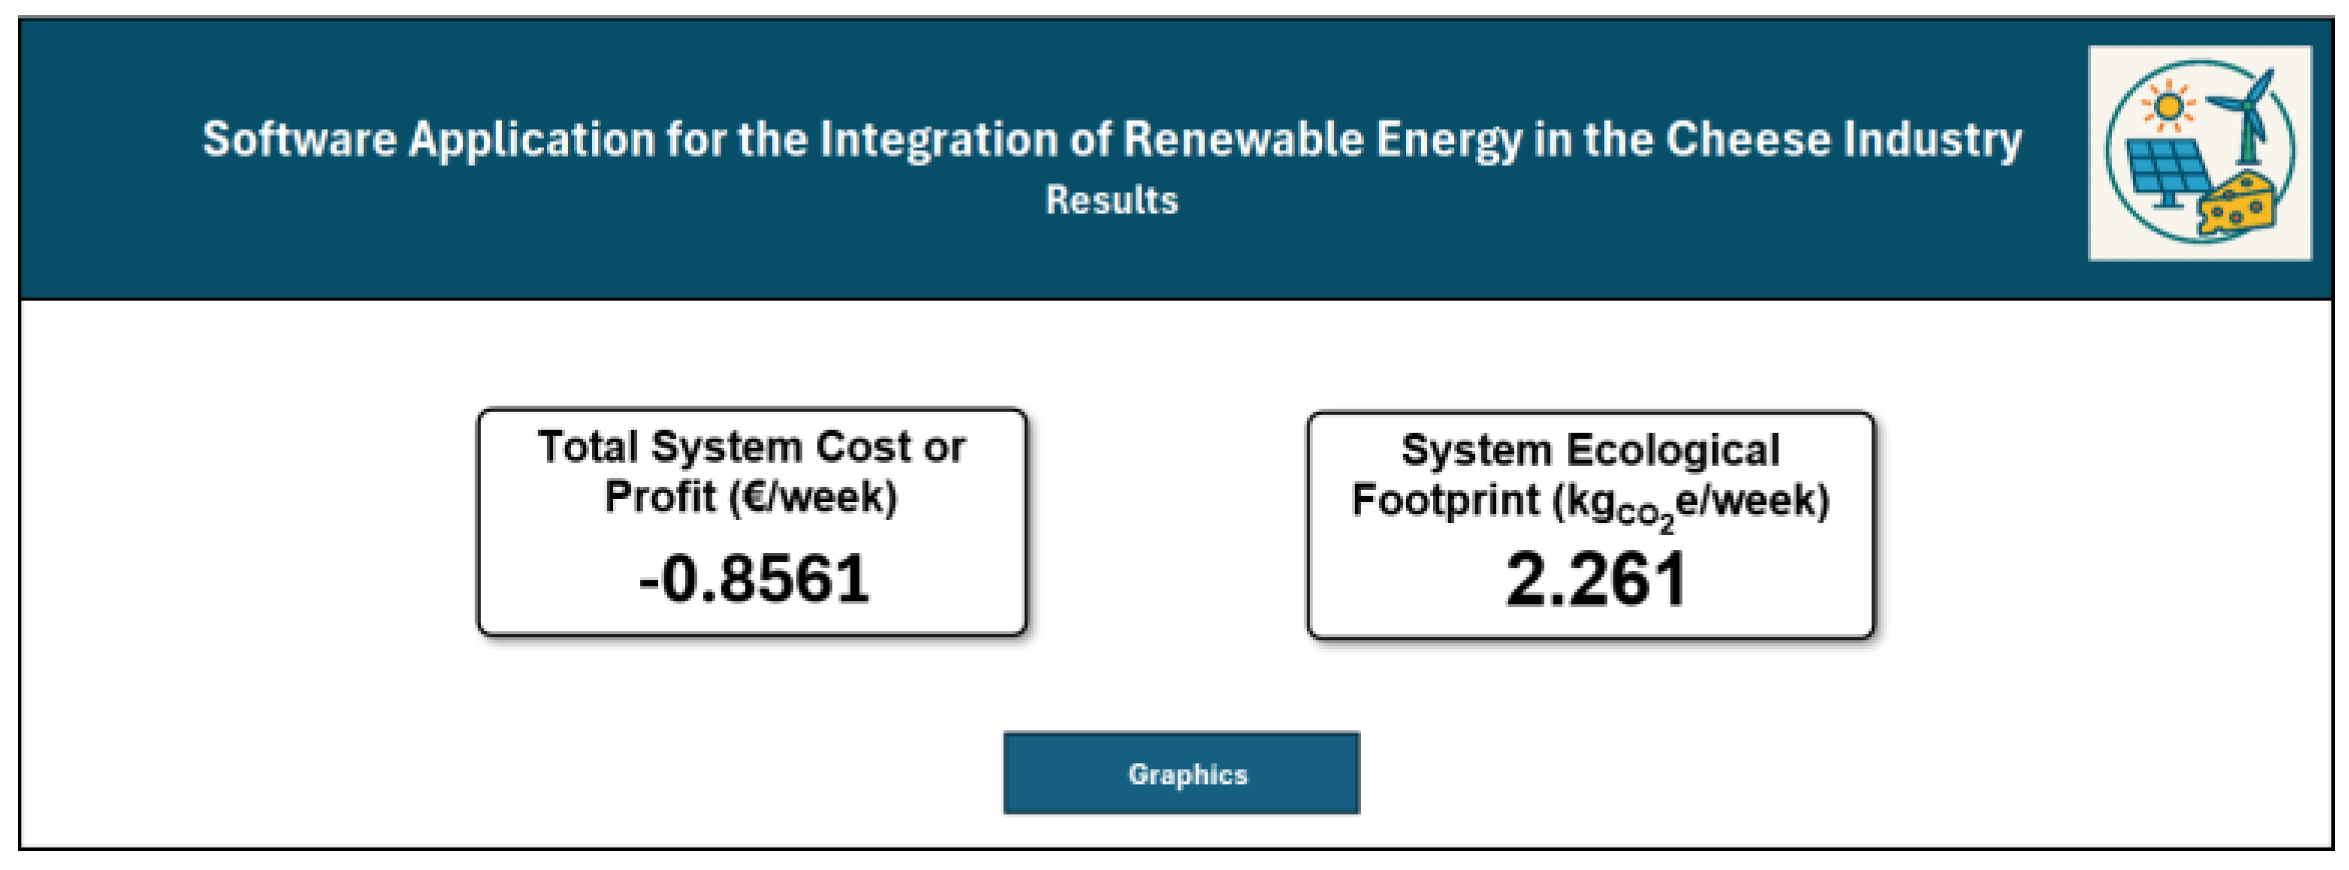The height and width of the screenshot is (870, 2349).
Task: Click the renewable energy cheese logo
Action: [x=2199, y=152]
